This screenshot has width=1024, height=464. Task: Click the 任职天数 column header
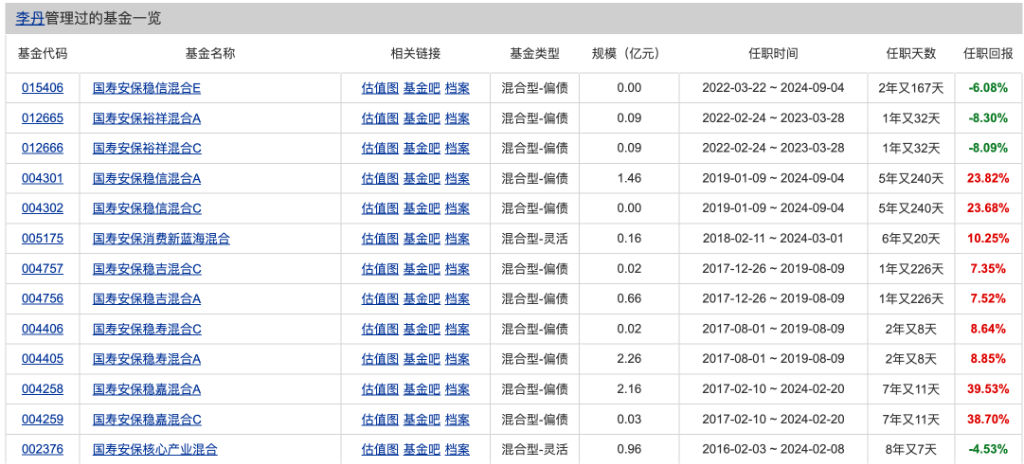click(x=911, y=54)
